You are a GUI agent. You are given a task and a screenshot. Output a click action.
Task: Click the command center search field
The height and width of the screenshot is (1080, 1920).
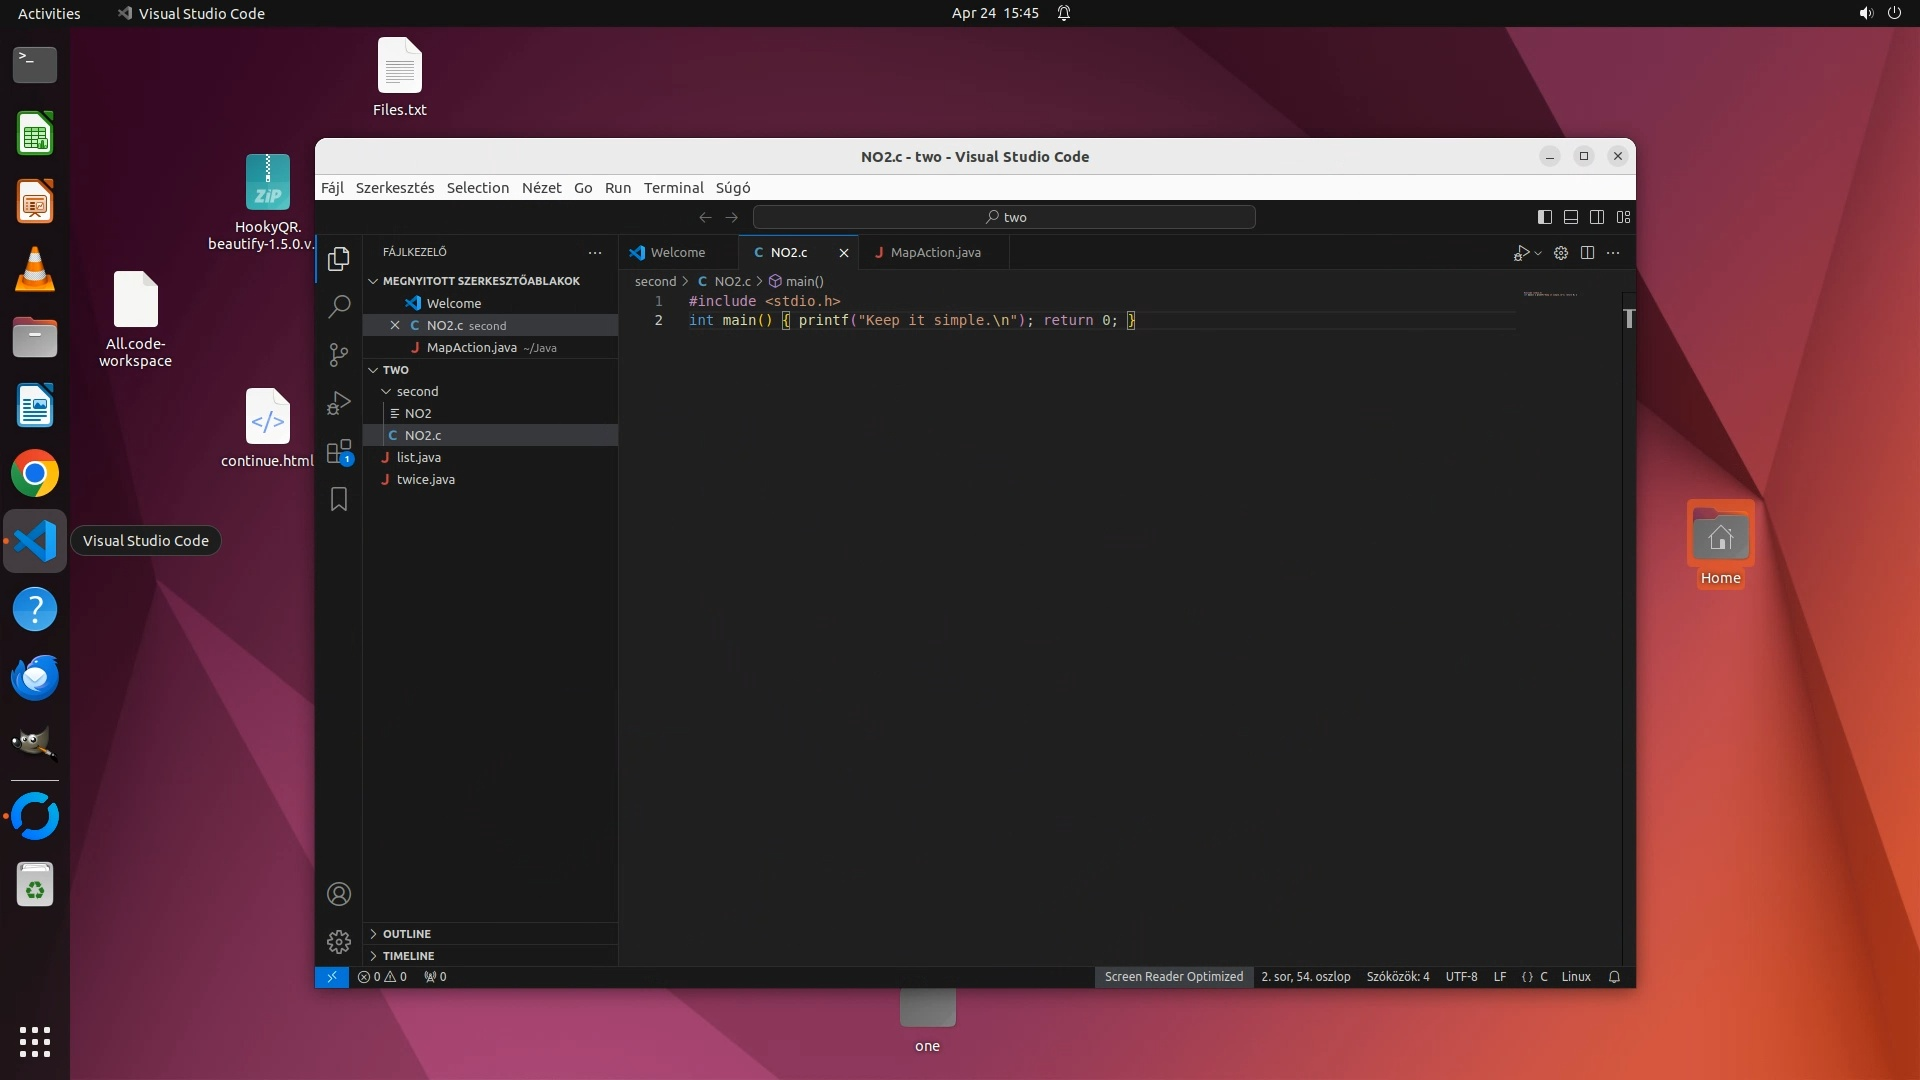pyautogui.click(x=1004, y=217)
